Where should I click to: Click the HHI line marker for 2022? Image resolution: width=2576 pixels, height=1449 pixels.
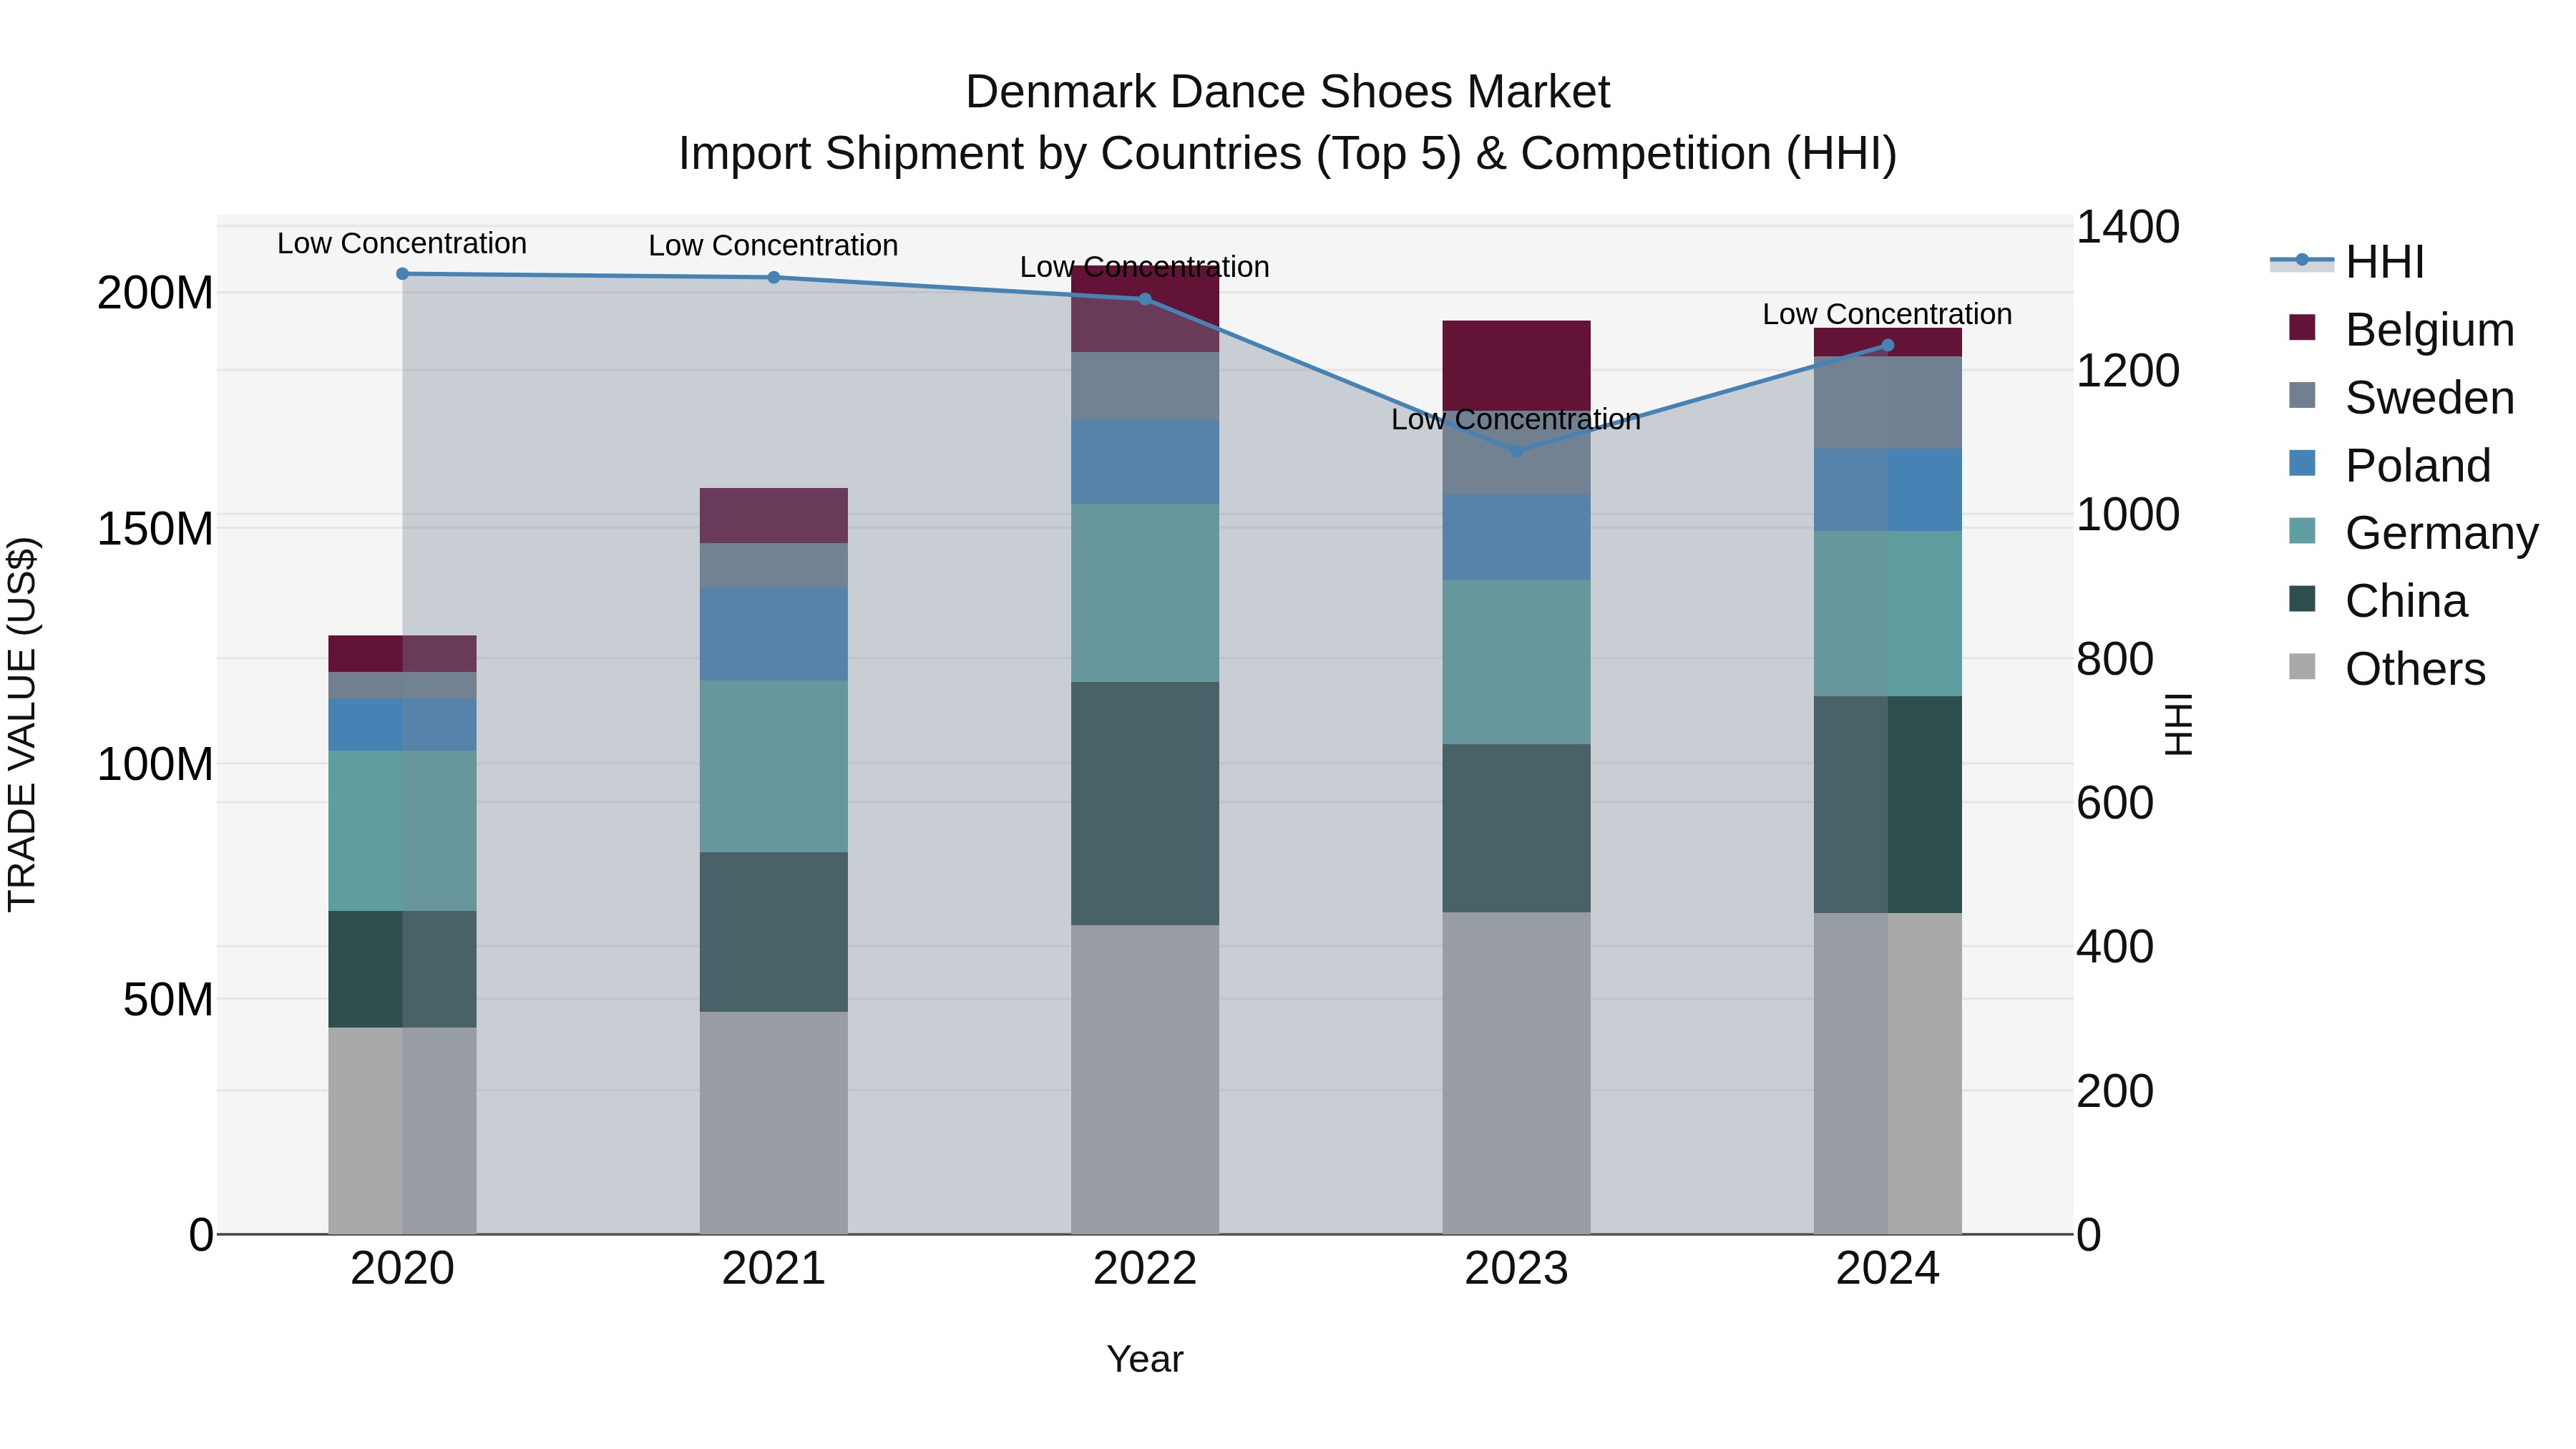click(x=1145, y=299)
